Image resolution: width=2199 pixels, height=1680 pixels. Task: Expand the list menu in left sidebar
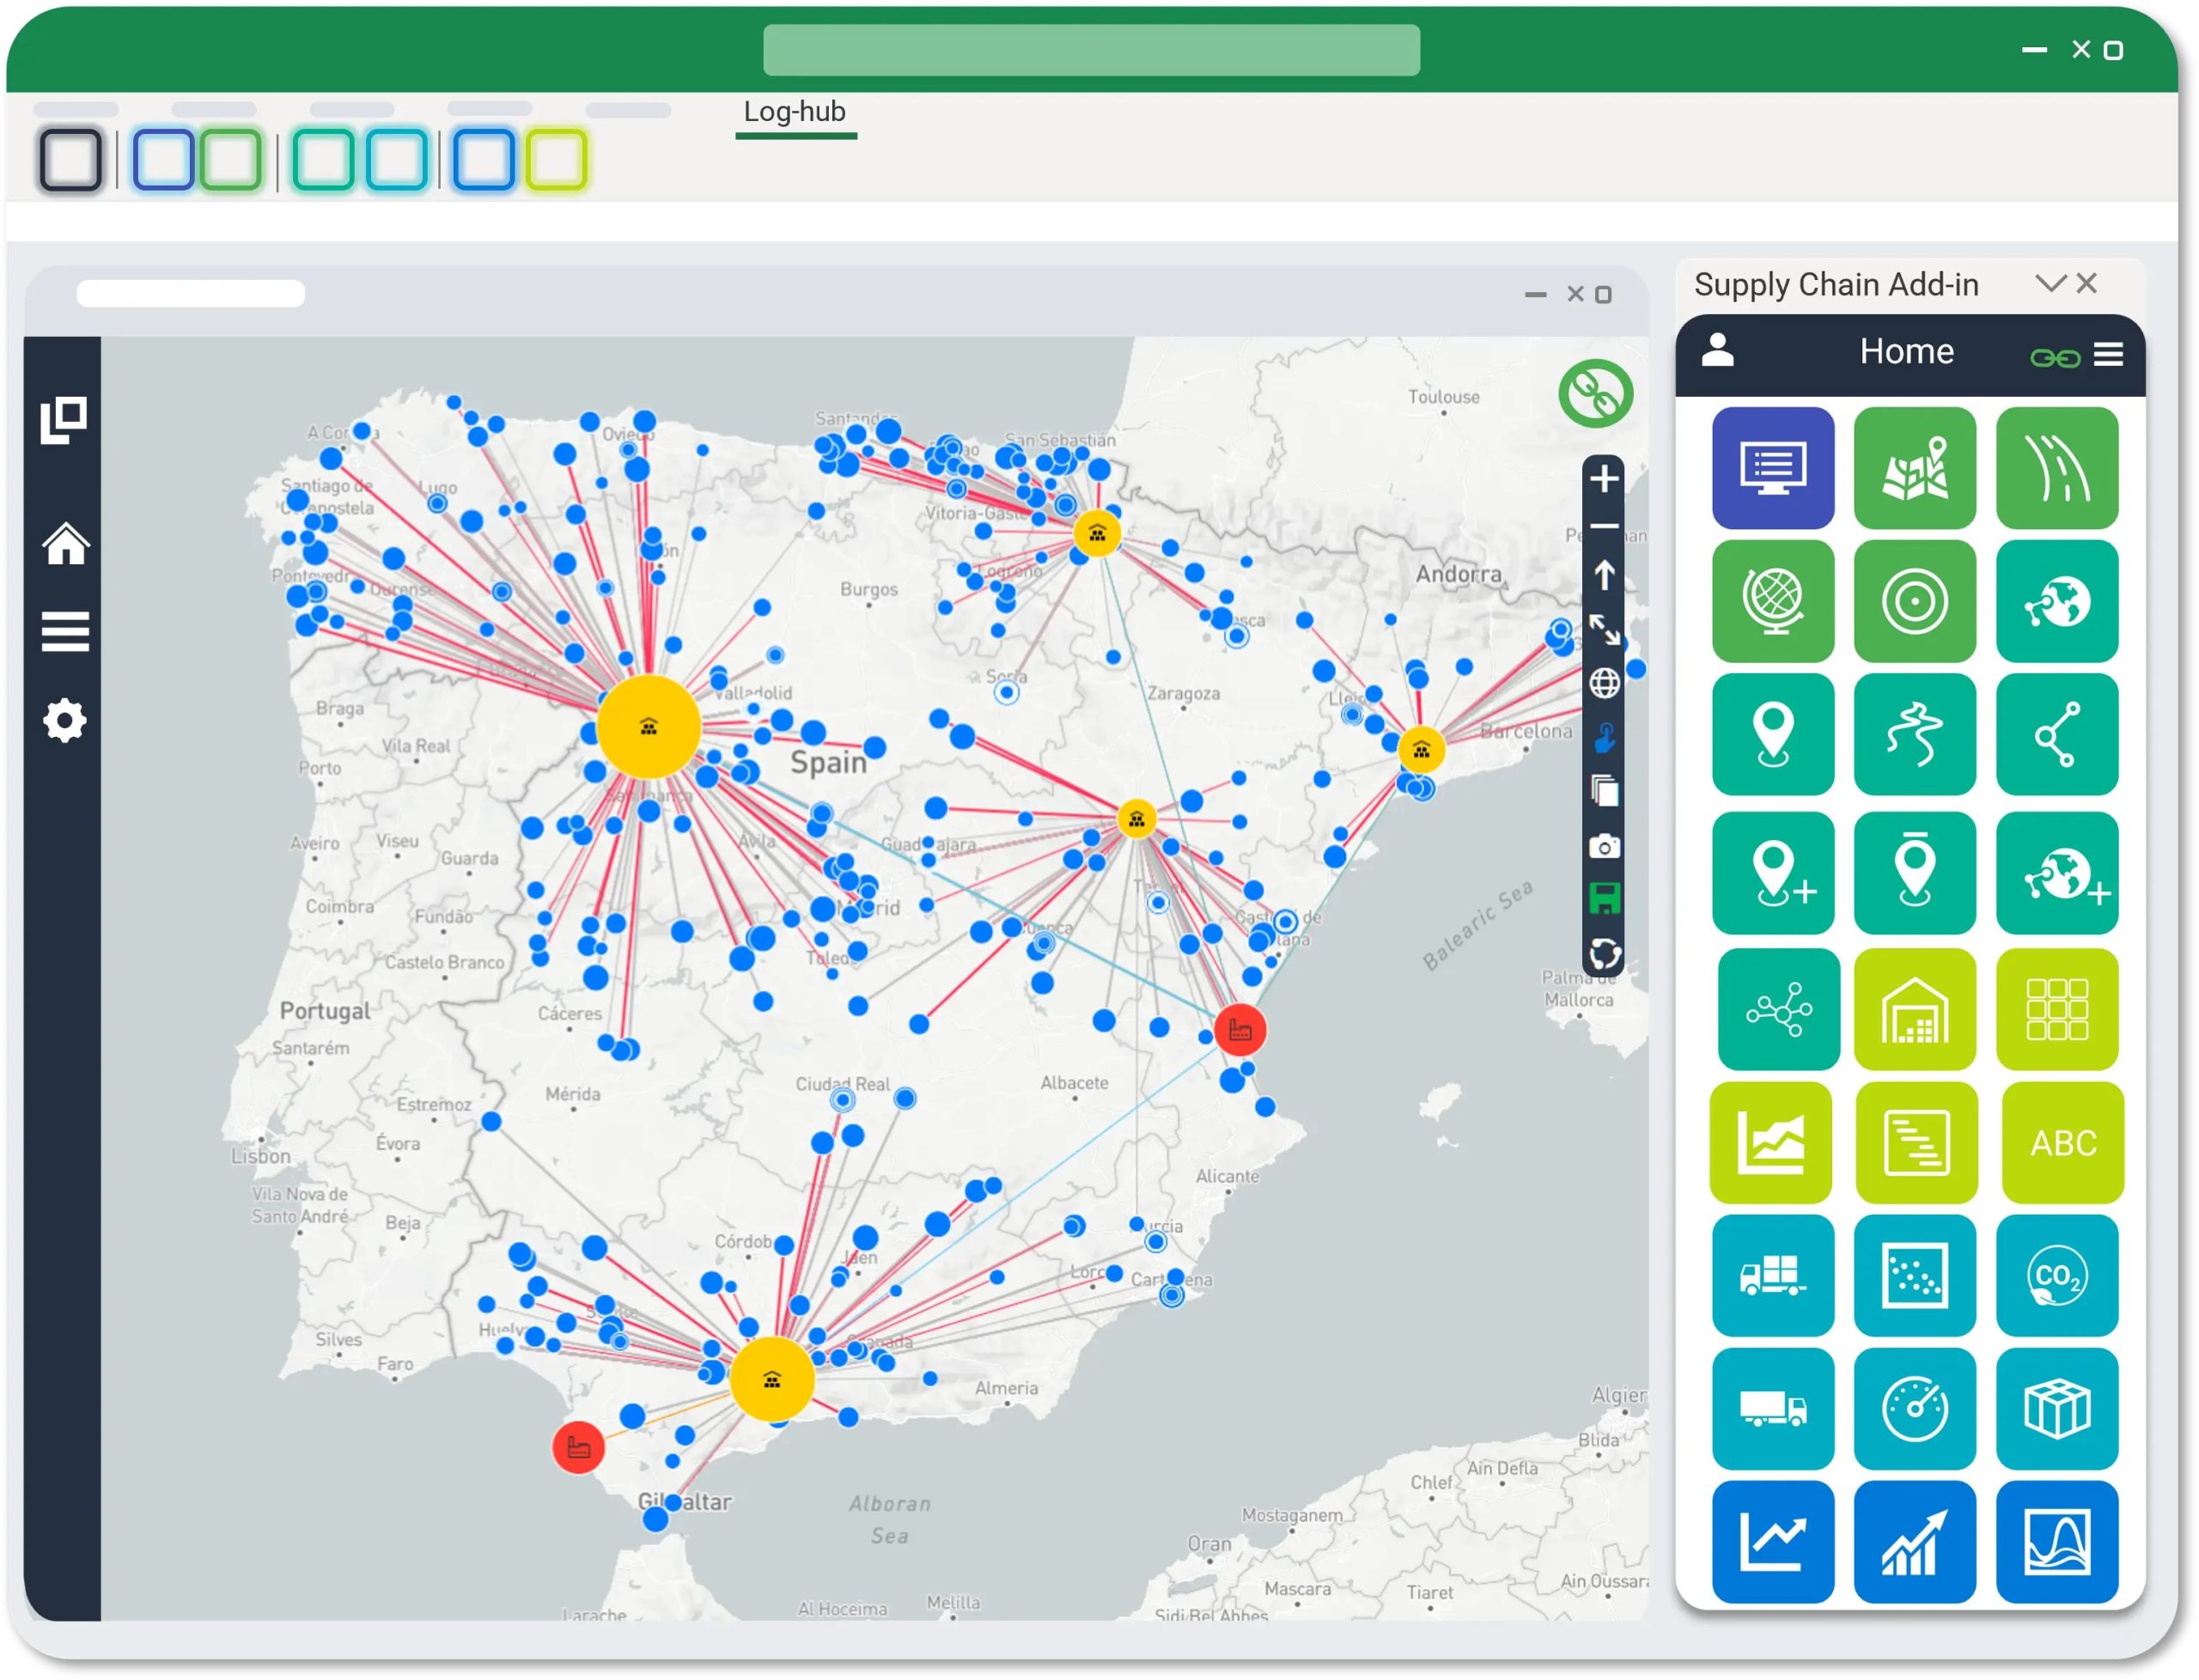pyautogui.click(x=65, y=632)
